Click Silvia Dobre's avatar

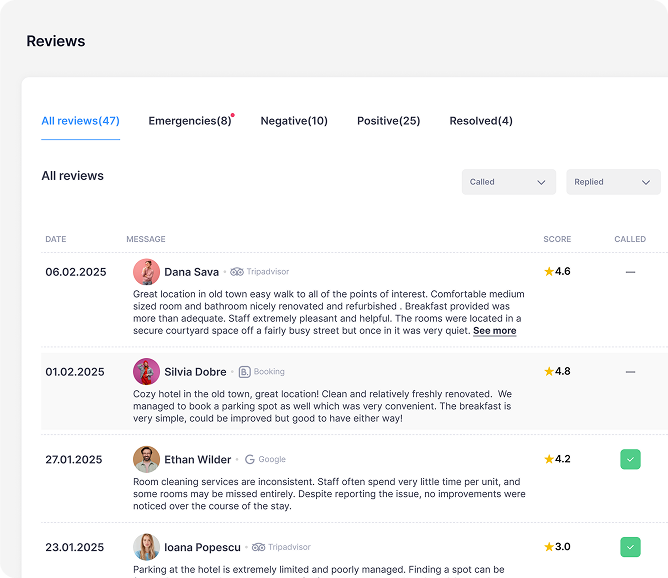click(x=146, y=371)
